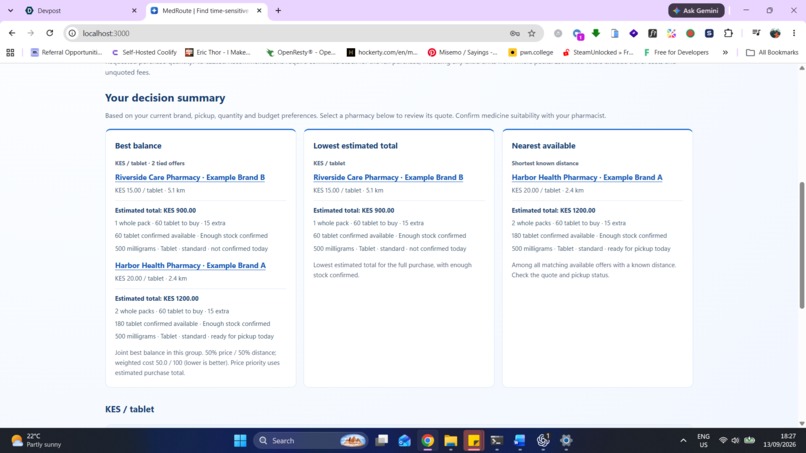Open the profile avatar in Chrome toolbar
The image size is (806, 453).
(x=775, y=33)
